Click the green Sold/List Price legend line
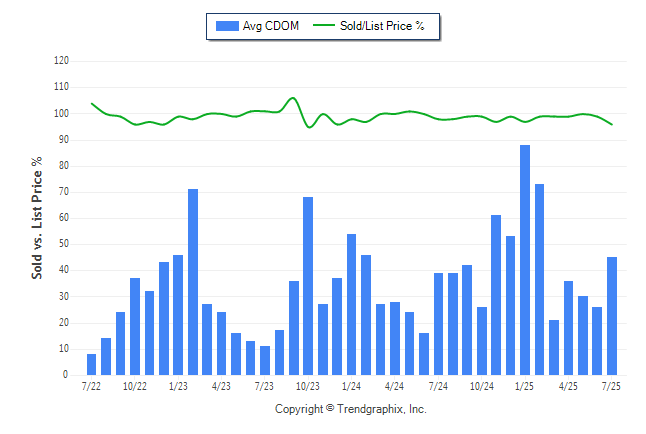 click(x=323, y=26)
